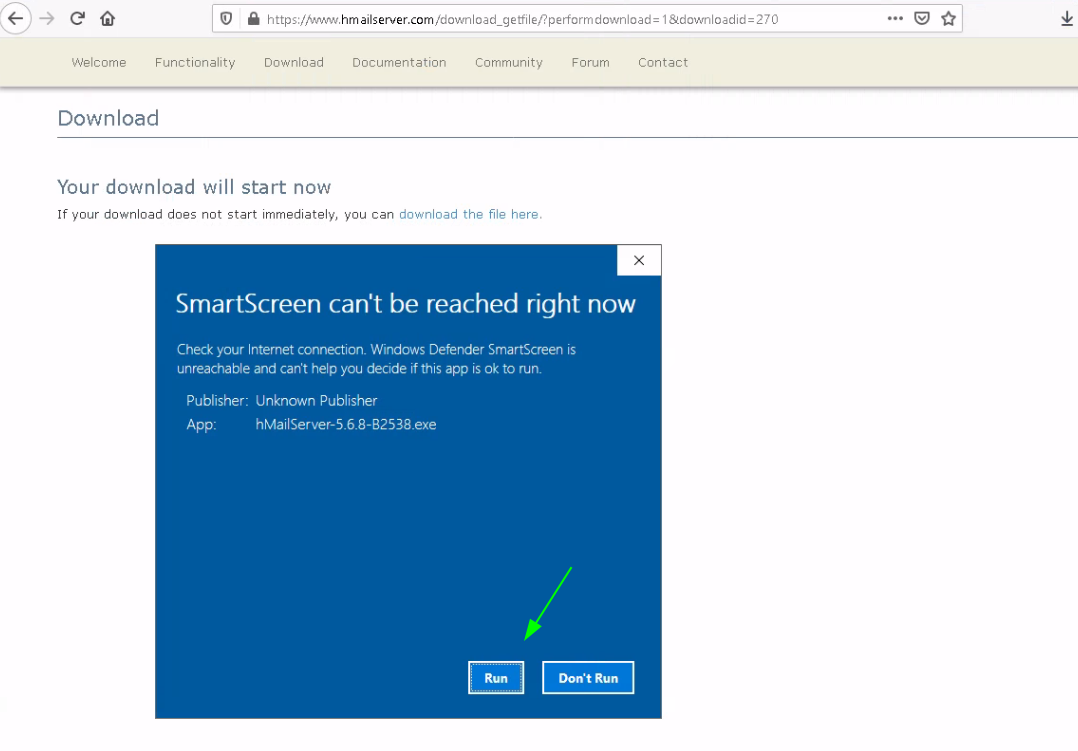This screenshot has height=751, width=1078.
Task: Show site security info via padlock icon
Action: [x=253, y=19]
